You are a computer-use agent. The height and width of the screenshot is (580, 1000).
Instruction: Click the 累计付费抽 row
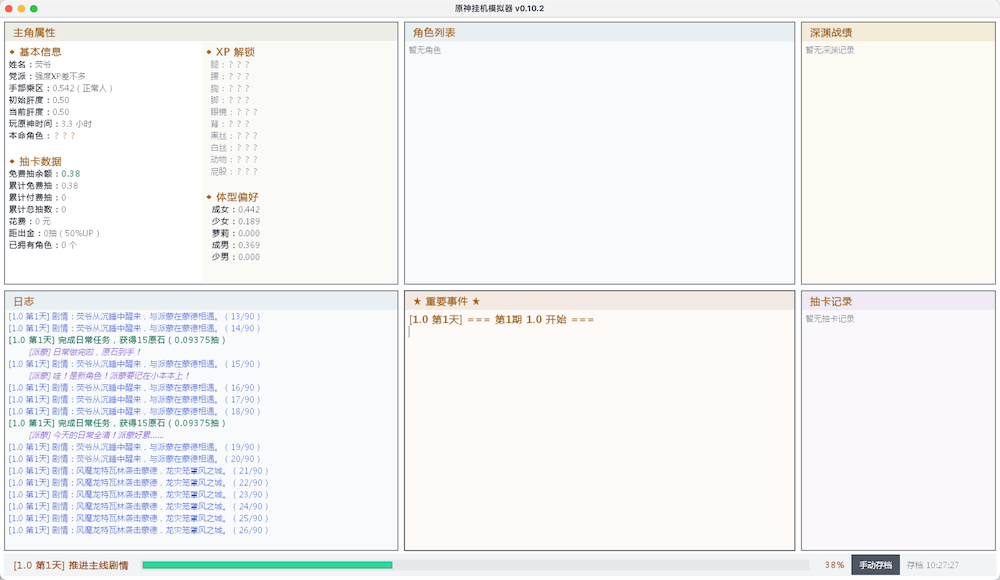38,198
